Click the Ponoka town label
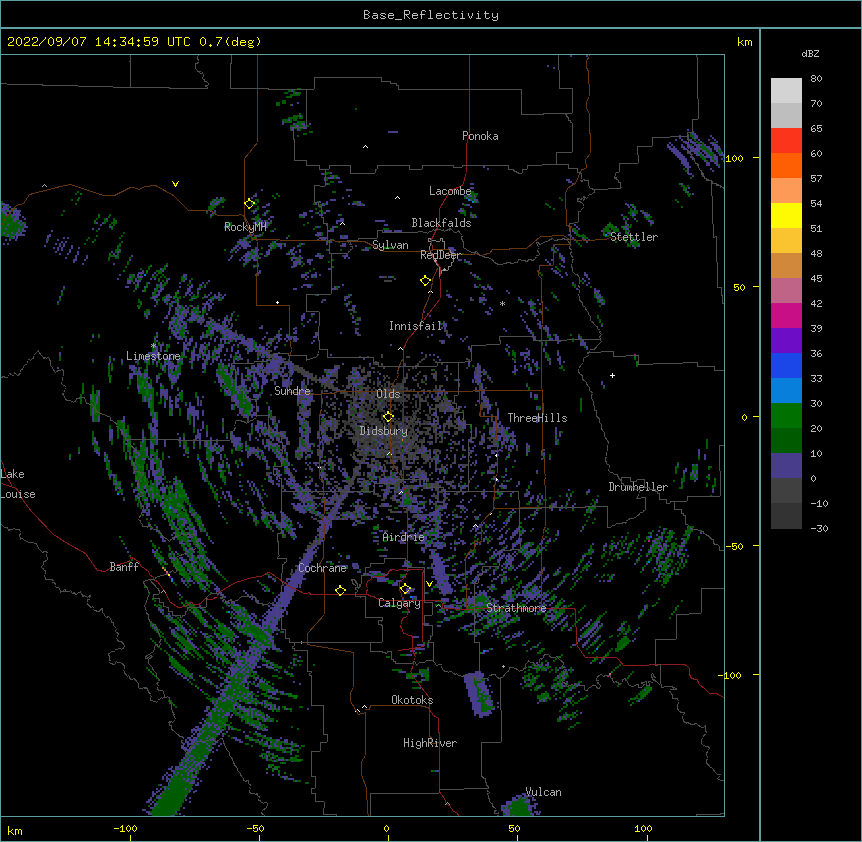This screenshot has height=842, width=862. click(x=480, y=136)
